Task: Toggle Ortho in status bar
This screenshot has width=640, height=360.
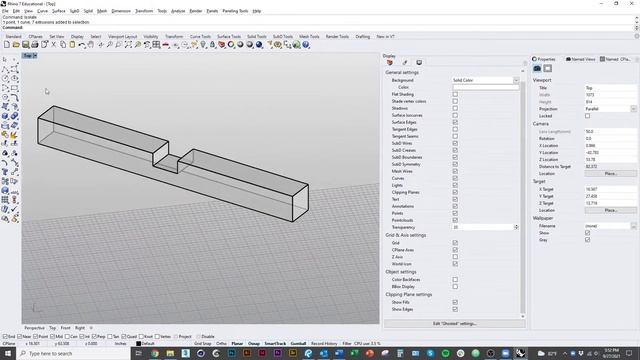Action: pyautogui.click(x=221, y=344)
